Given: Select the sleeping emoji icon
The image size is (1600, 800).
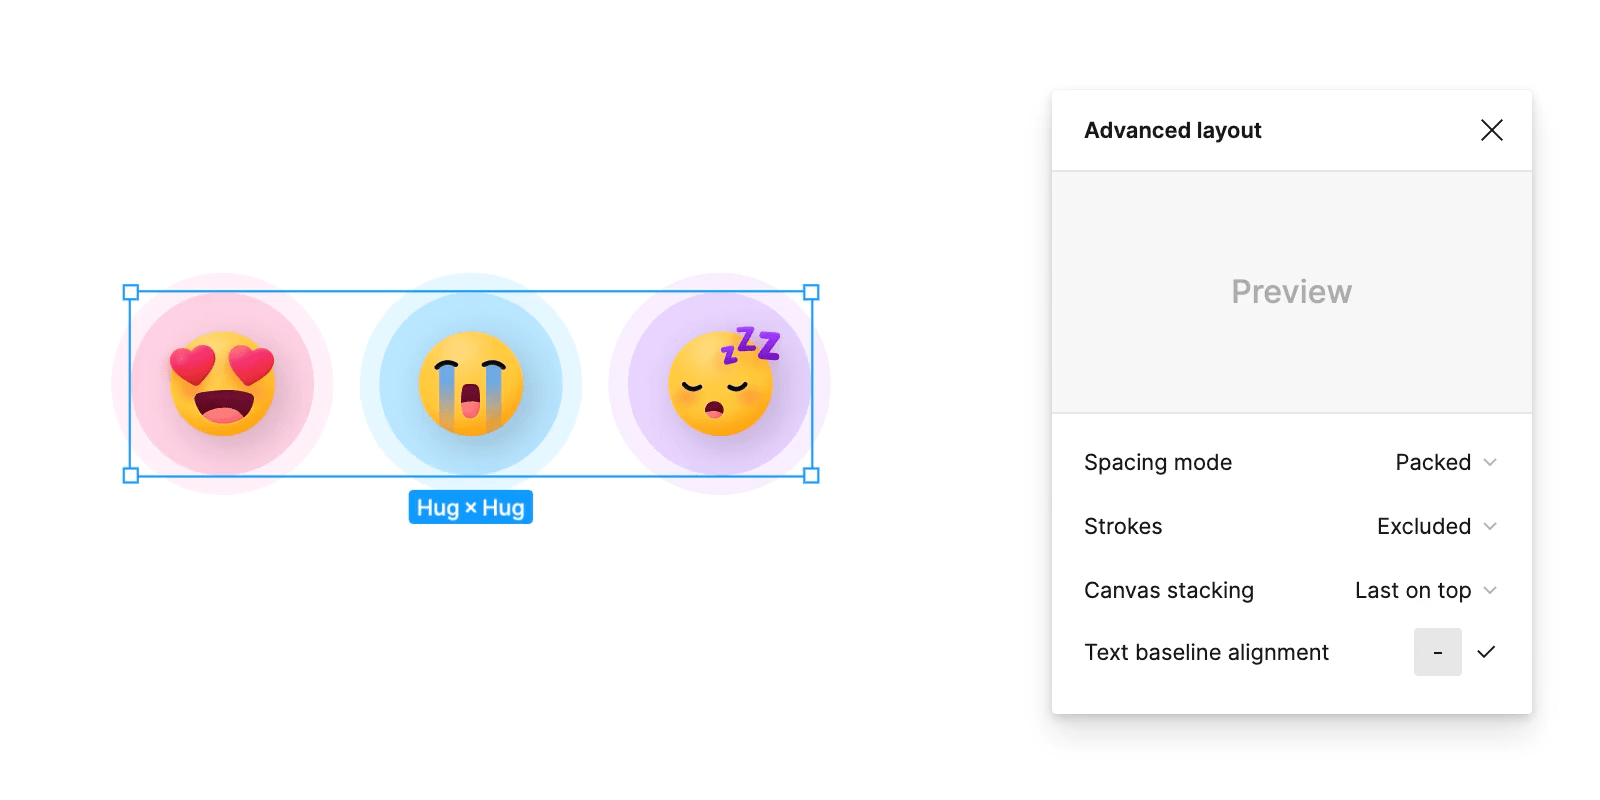Looking at the screenshot, I should coord(722,382).
